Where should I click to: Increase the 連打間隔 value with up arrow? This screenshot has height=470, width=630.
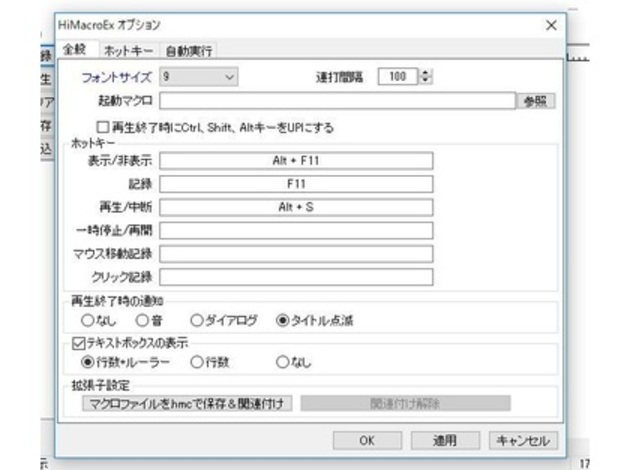coord(426,73)
